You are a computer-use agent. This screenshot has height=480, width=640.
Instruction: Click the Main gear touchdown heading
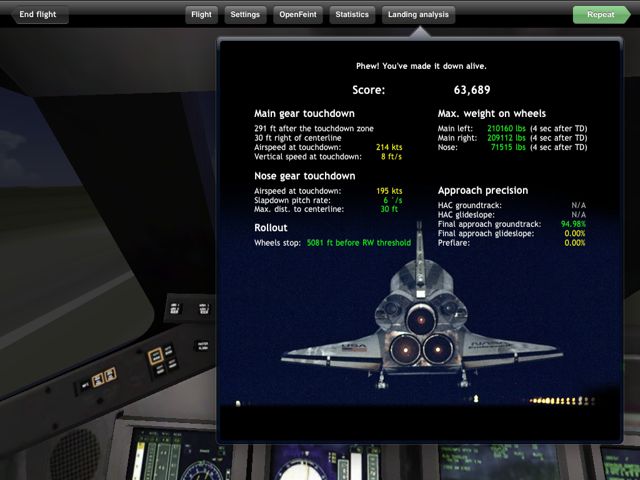(x=304, y=113)
